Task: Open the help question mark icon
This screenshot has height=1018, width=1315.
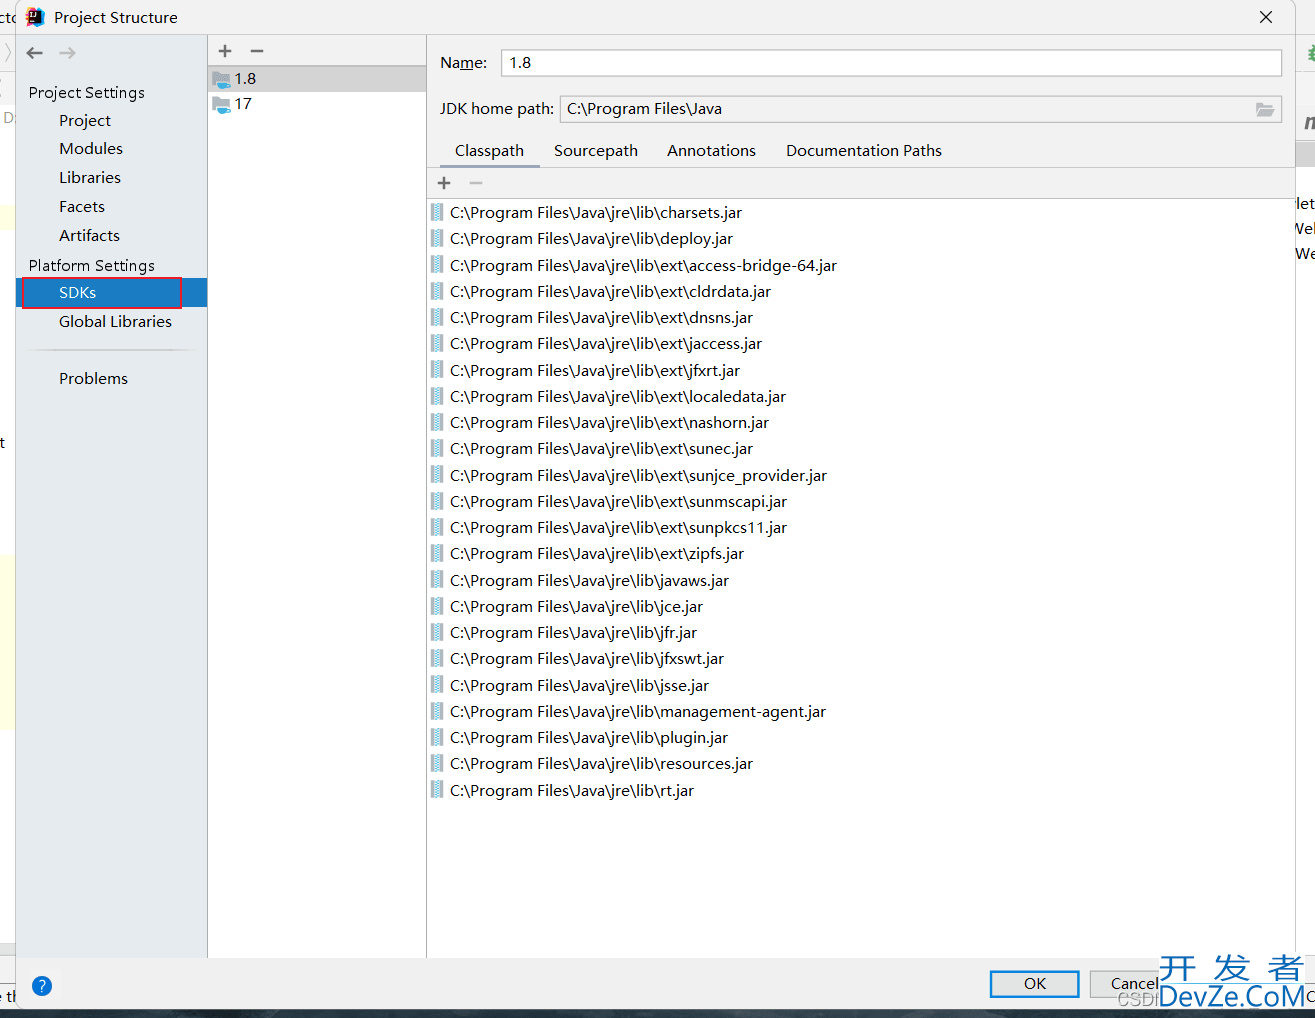Action: (42, 986)
